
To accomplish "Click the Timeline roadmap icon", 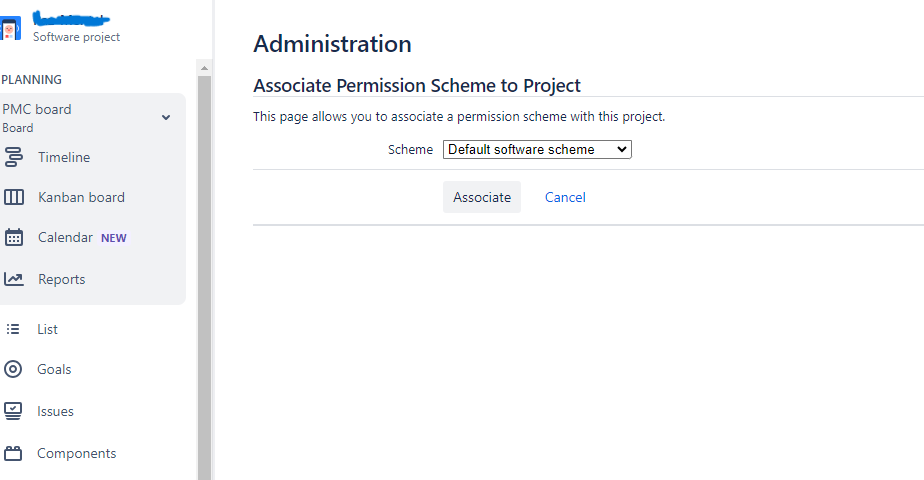I will [x=14, y=157].
